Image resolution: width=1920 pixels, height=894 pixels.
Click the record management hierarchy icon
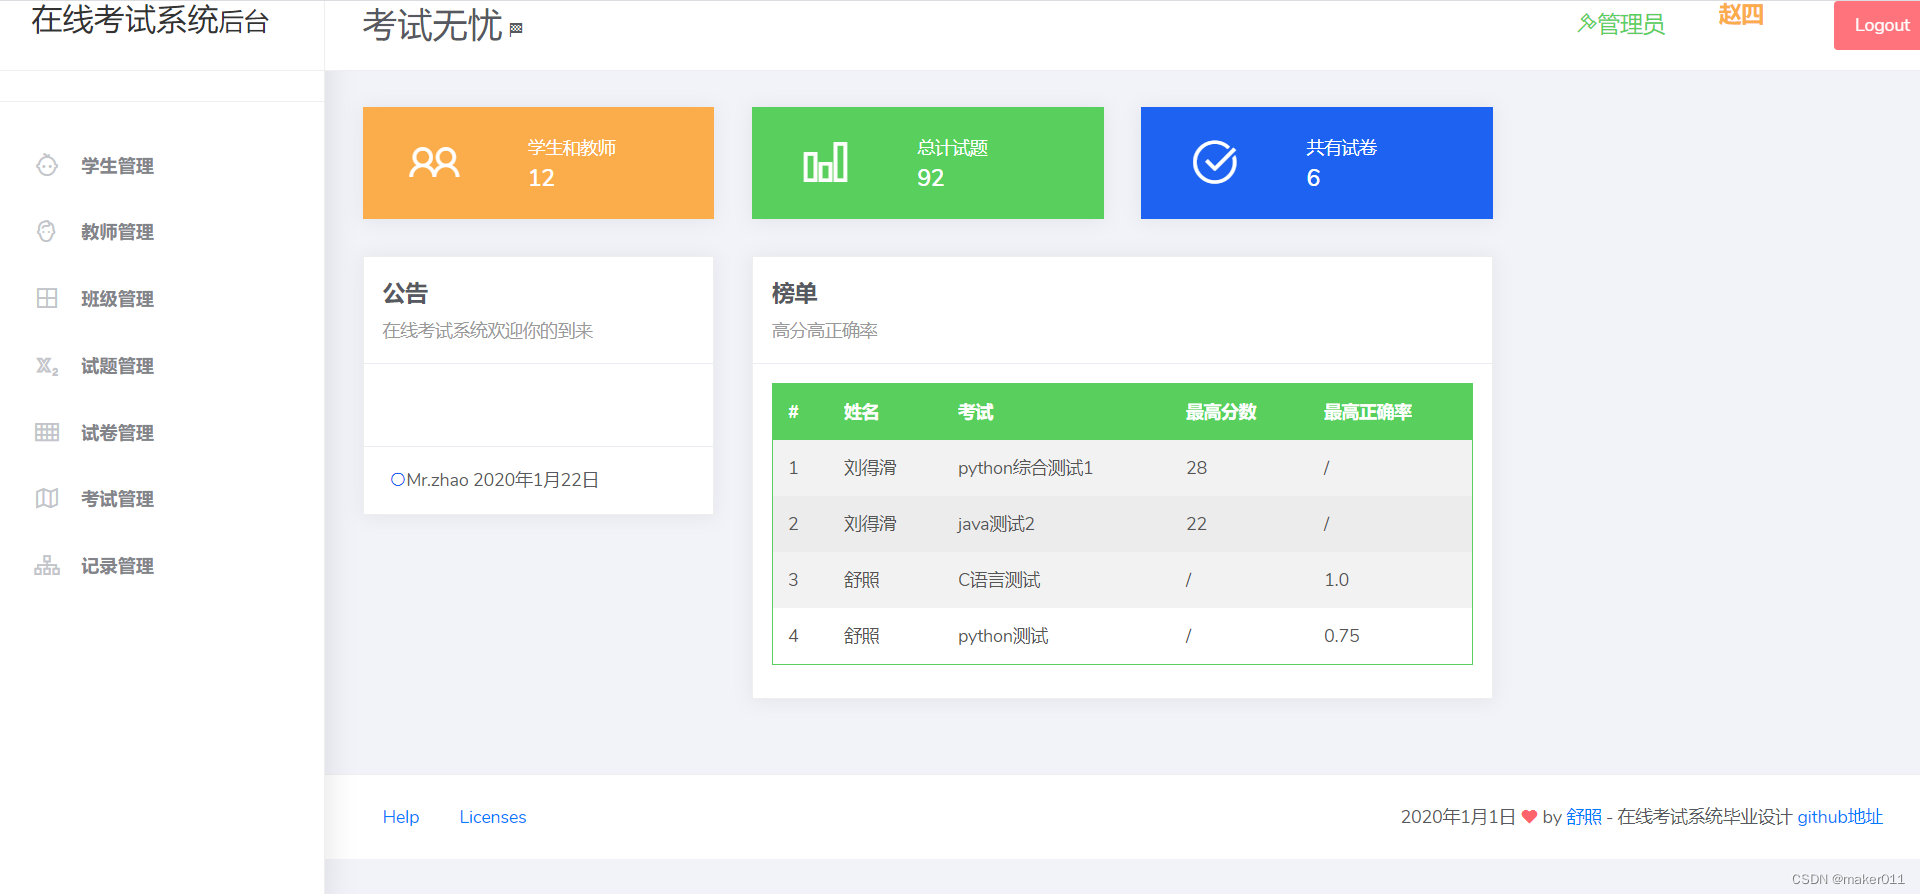47,565
